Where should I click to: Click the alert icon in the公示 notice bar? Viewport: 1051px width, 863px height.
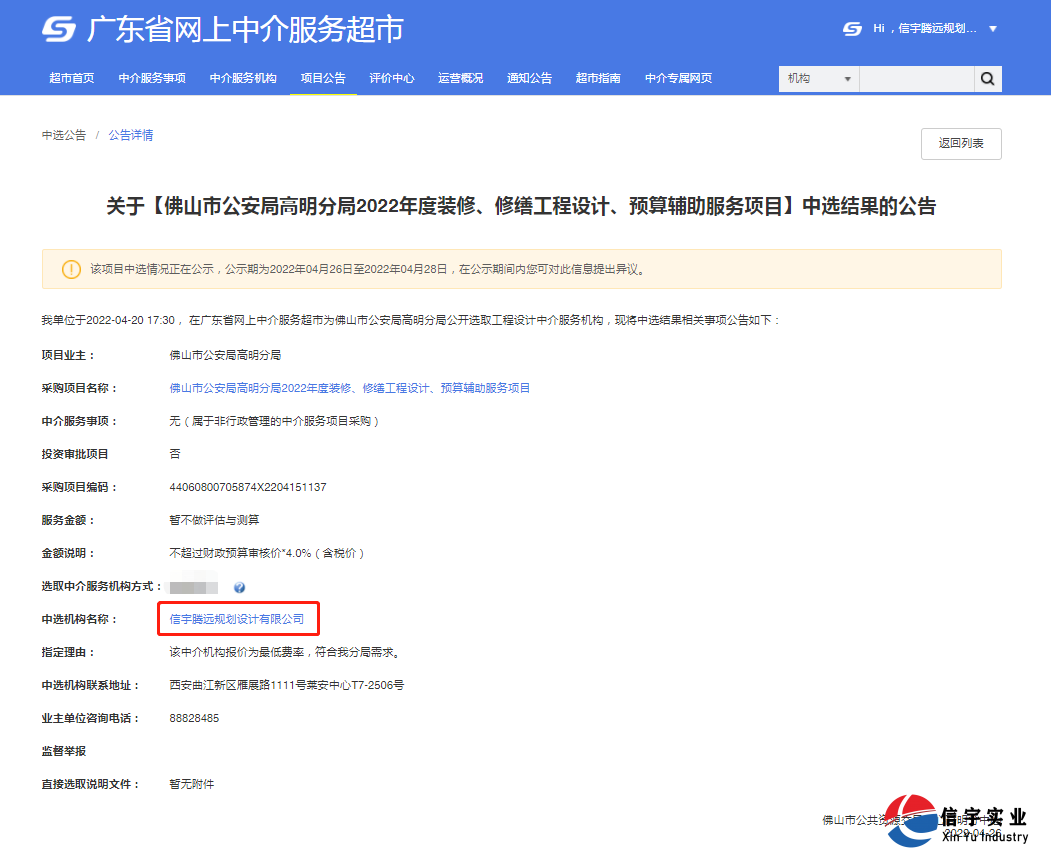pos(69,268)
